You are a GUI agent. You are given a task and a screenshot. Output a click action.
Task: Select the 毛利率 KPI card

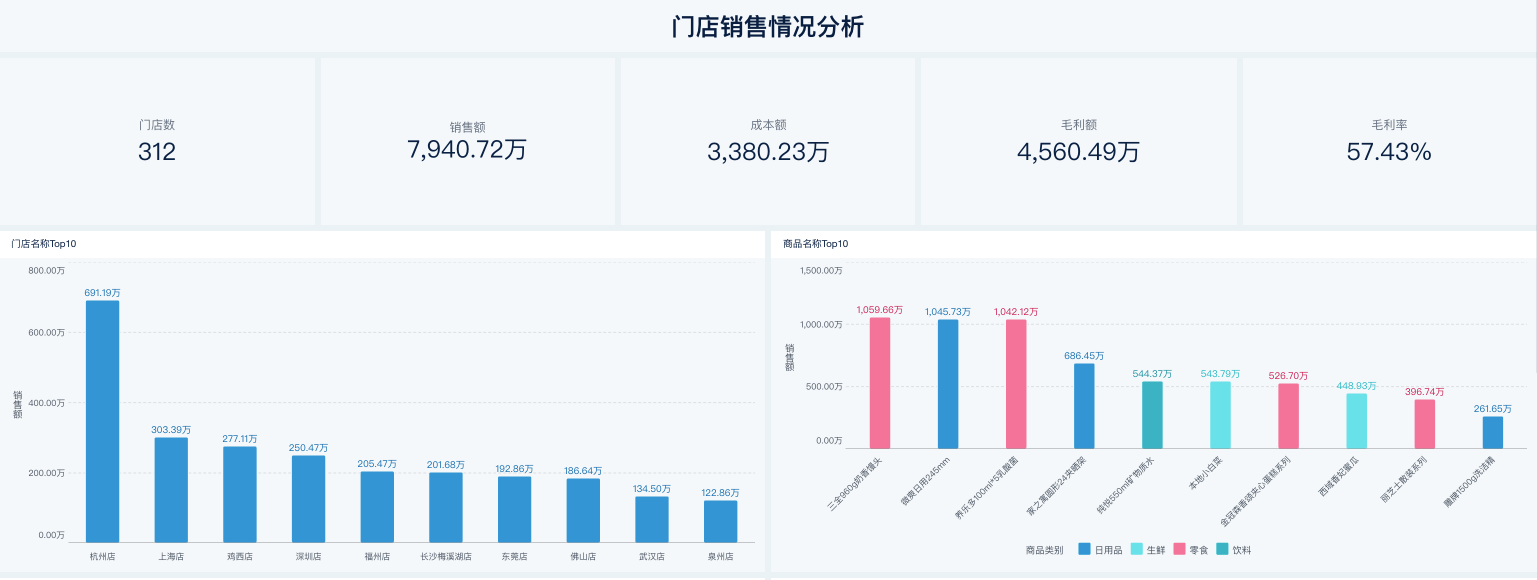point(1389,141)
